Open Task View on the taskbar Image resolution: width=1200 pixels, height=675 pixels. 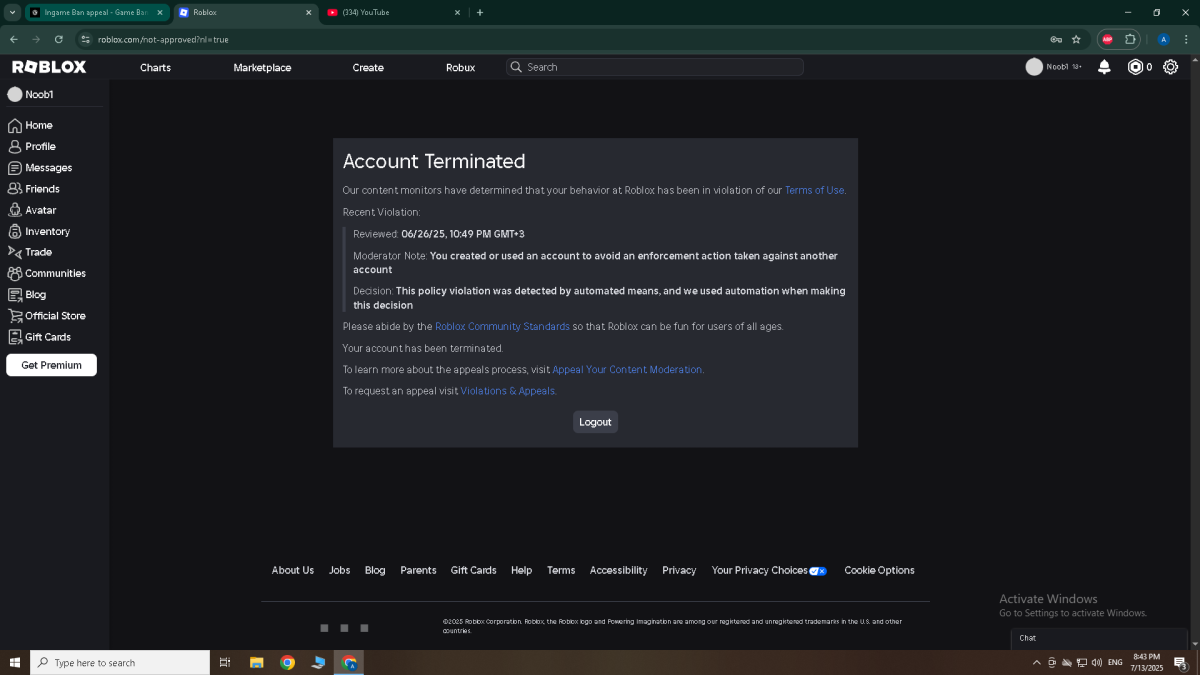click(x=225, y=662)
